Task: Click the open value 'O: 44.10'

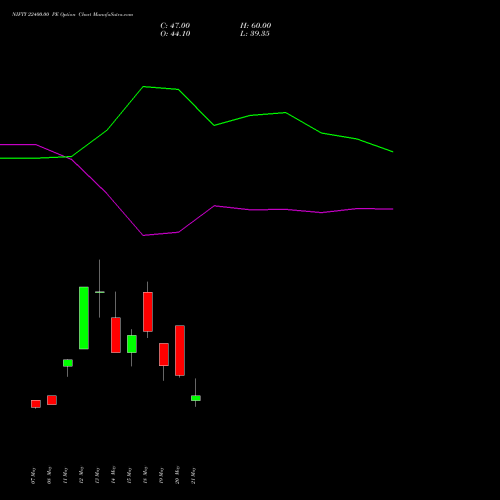Action: (175, 34)
